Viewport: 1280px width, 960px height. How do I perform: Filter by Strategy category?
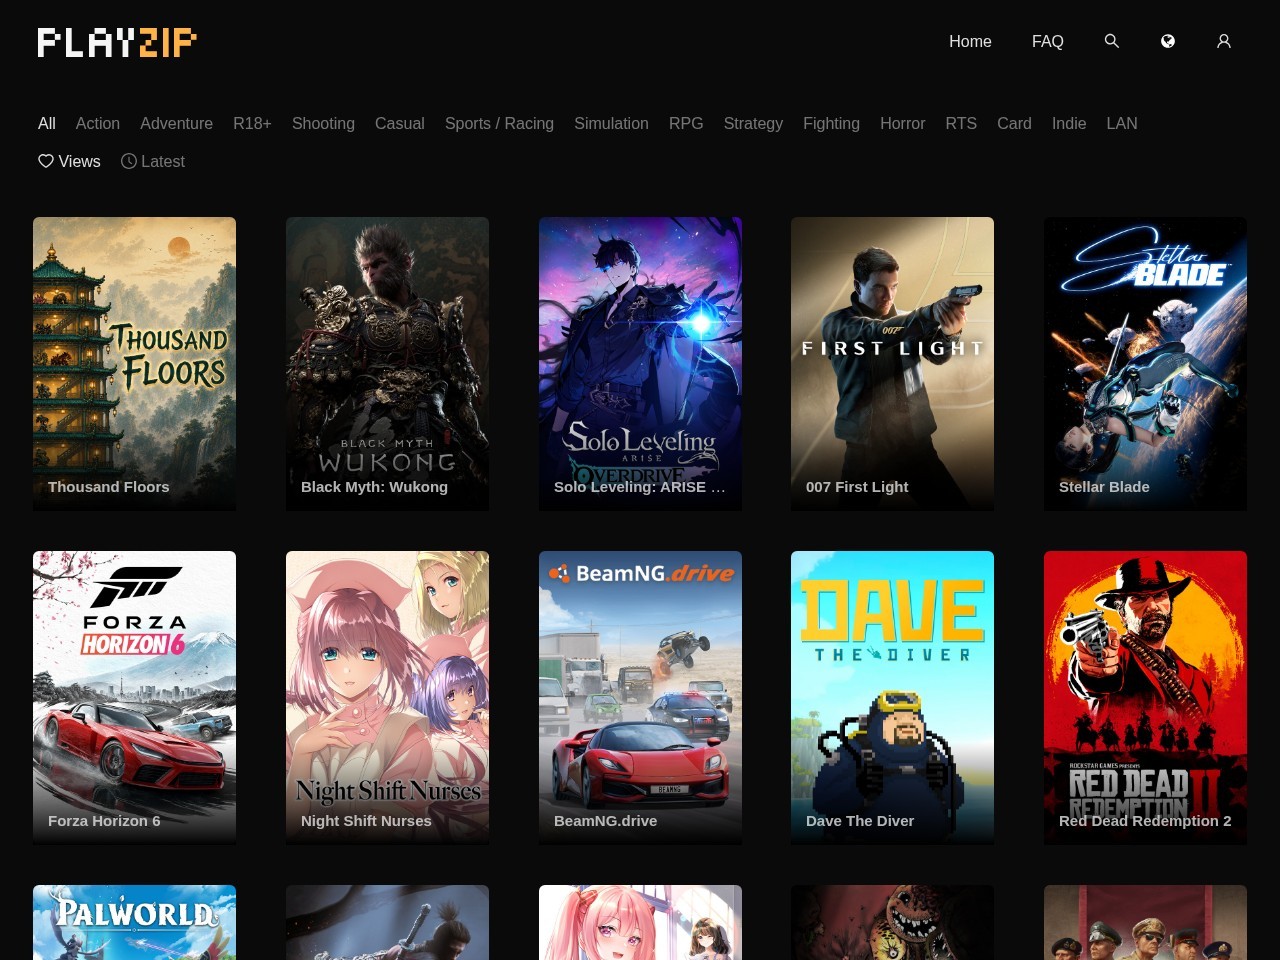point(753,123)
